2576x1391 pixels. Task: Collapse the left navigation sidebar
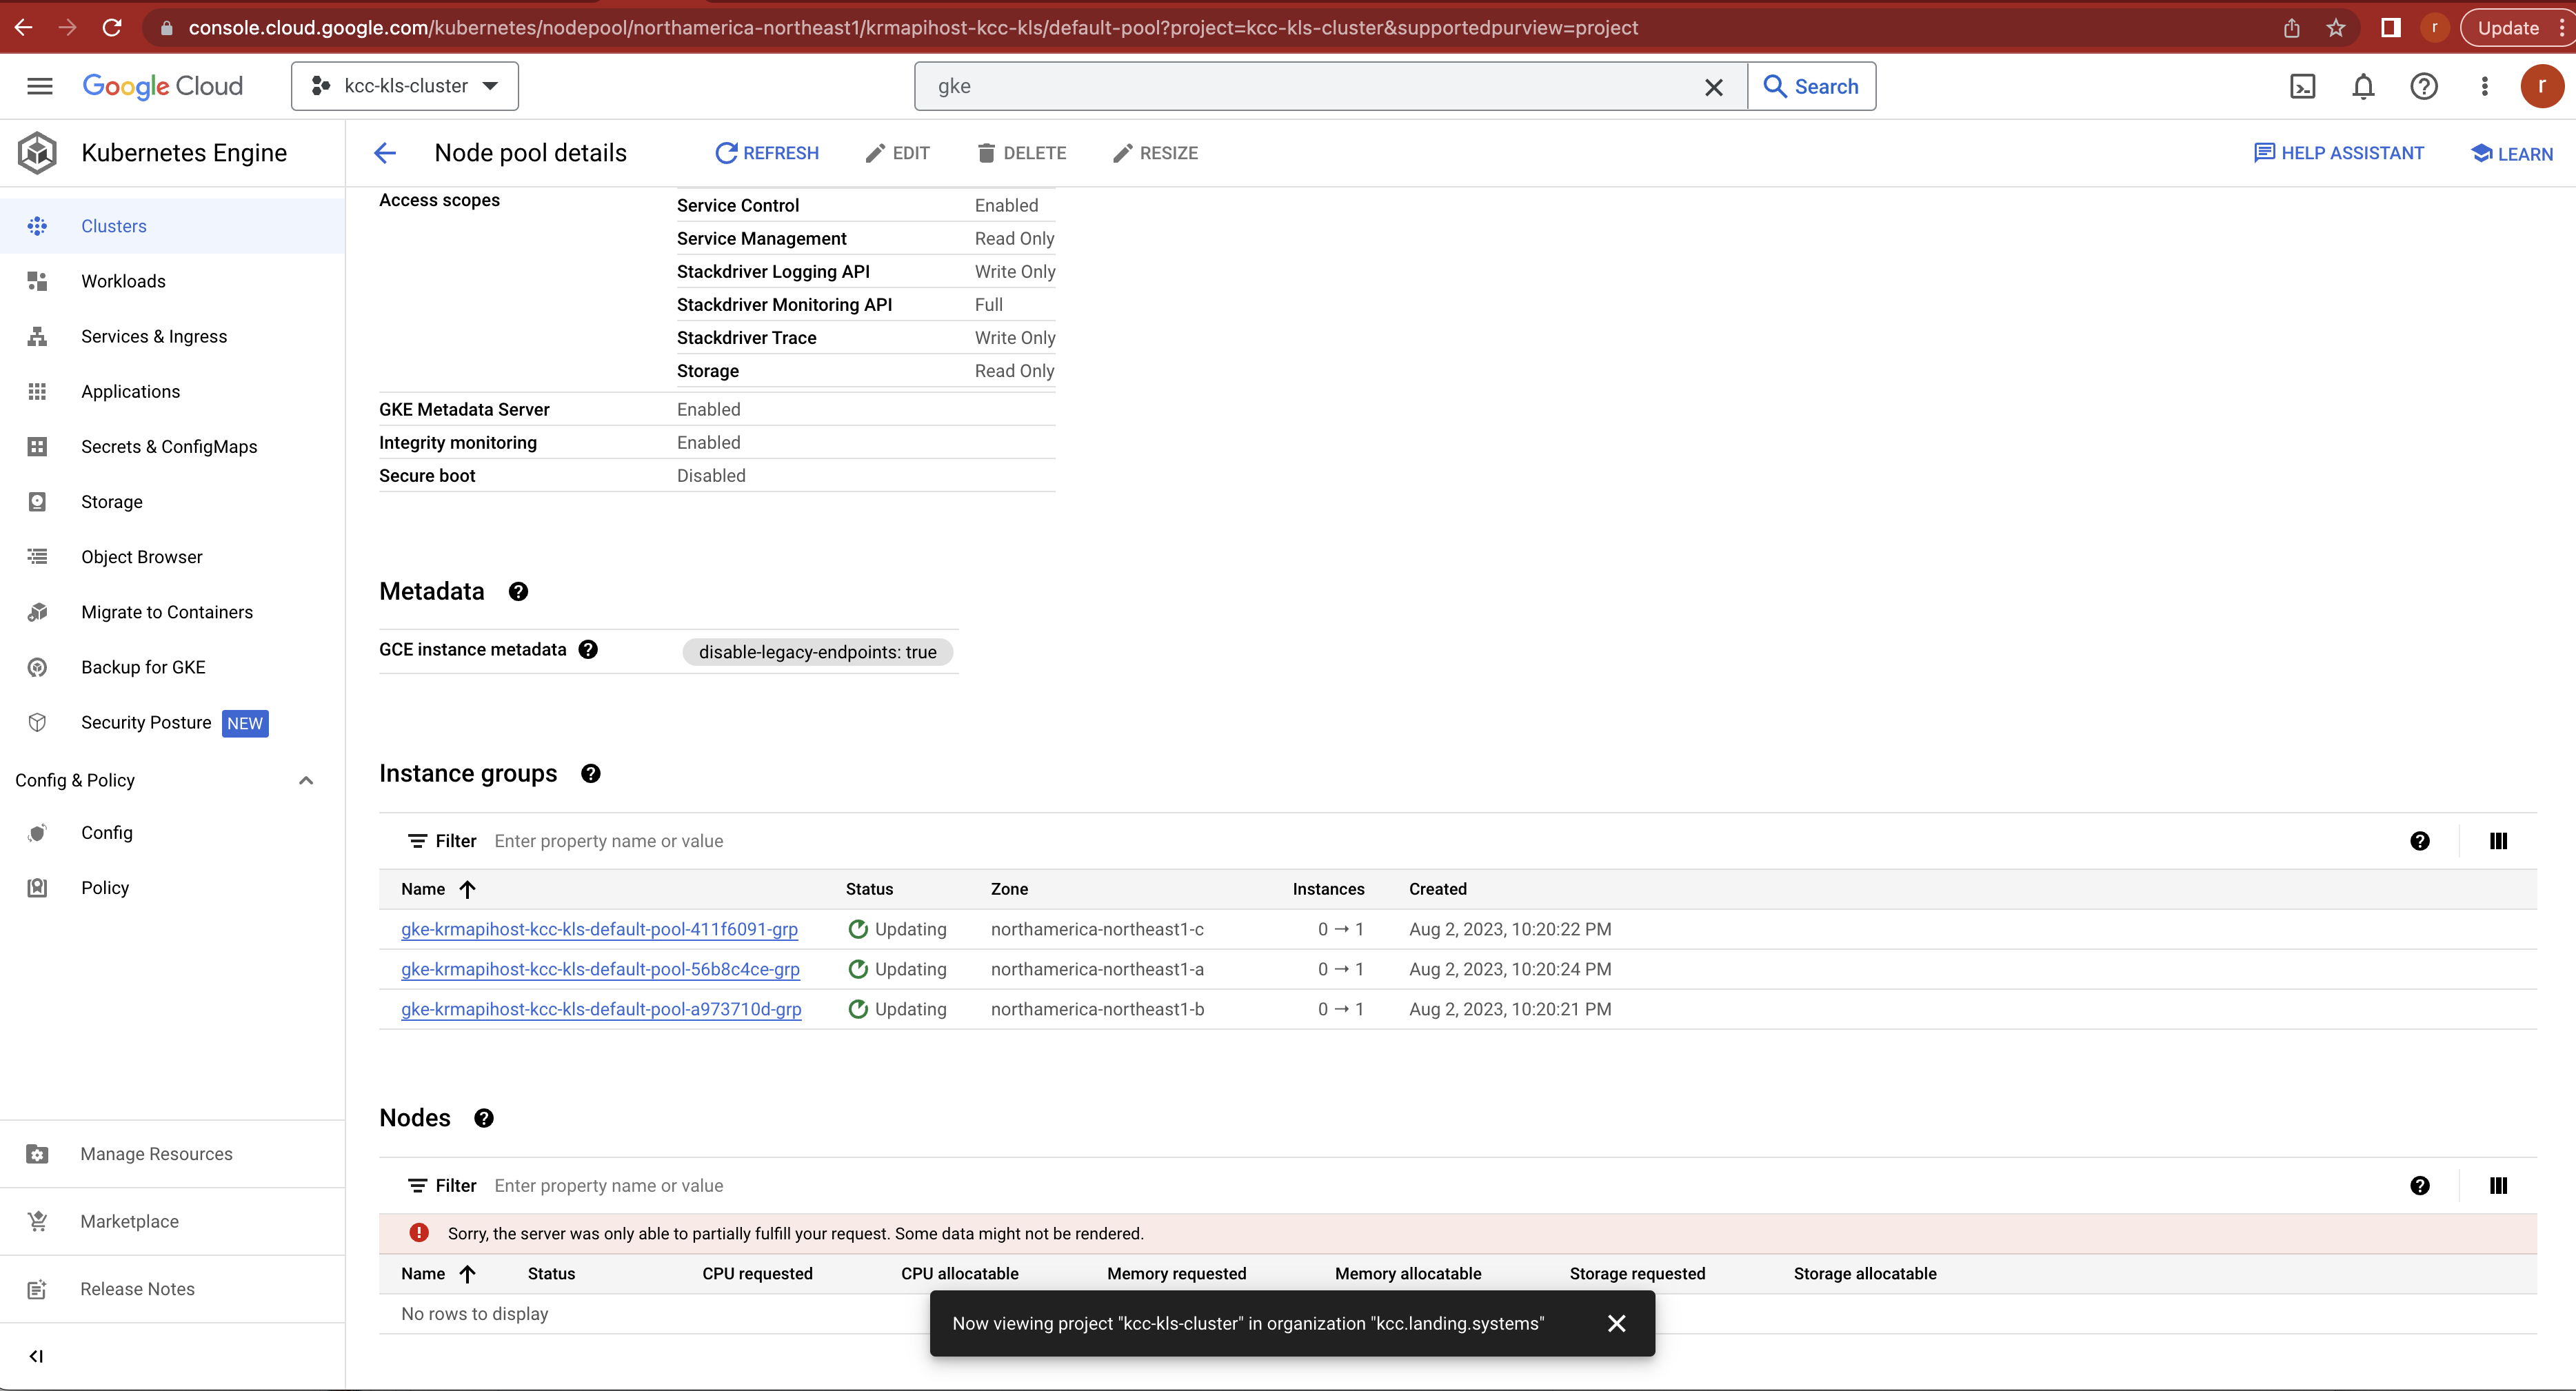[36, 1356]
